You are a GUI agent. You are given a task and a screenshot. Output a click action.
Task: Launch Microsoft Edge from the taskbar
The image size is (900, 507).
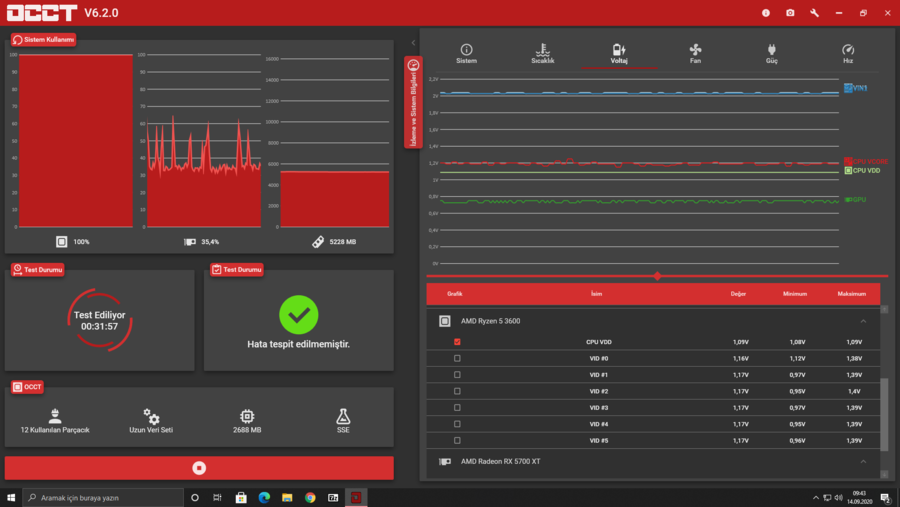point(264,497)
